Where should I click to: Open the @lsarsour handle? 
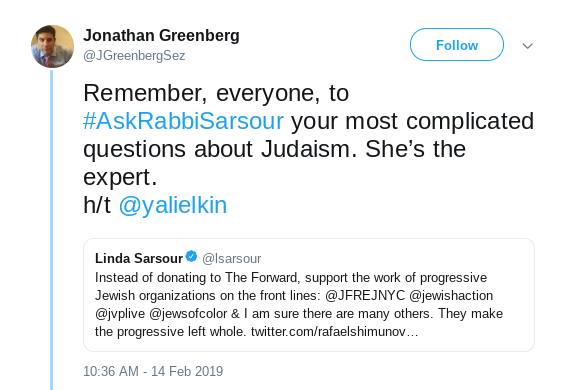pos(232,259)
